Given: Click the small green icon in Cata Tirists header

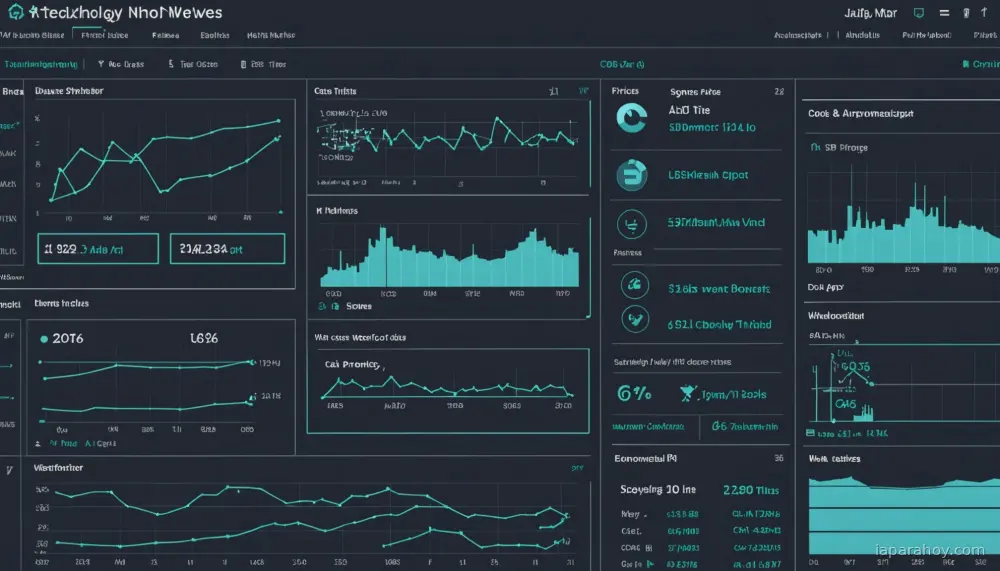Looking at the screenshot, I should point(583,91).
